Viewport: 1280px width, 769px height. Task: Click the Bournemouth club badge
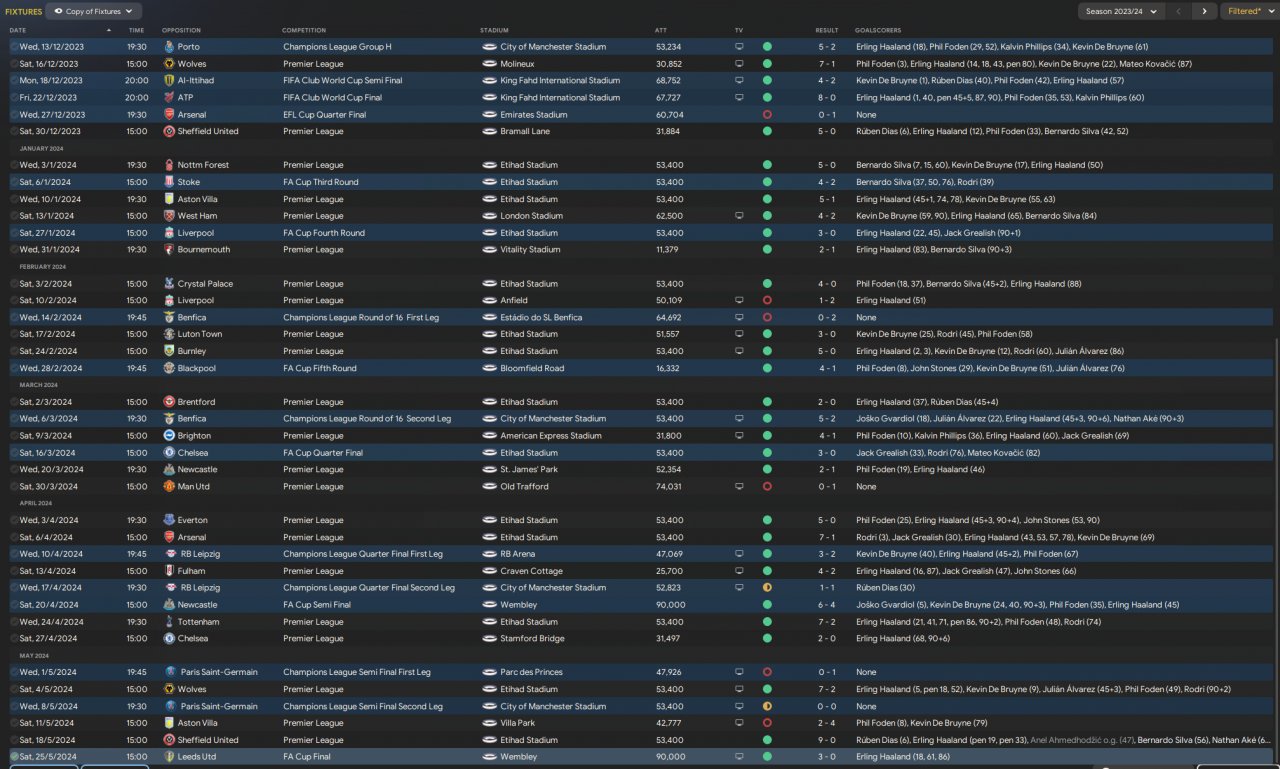pyautogui.click(x=169, y=250)
